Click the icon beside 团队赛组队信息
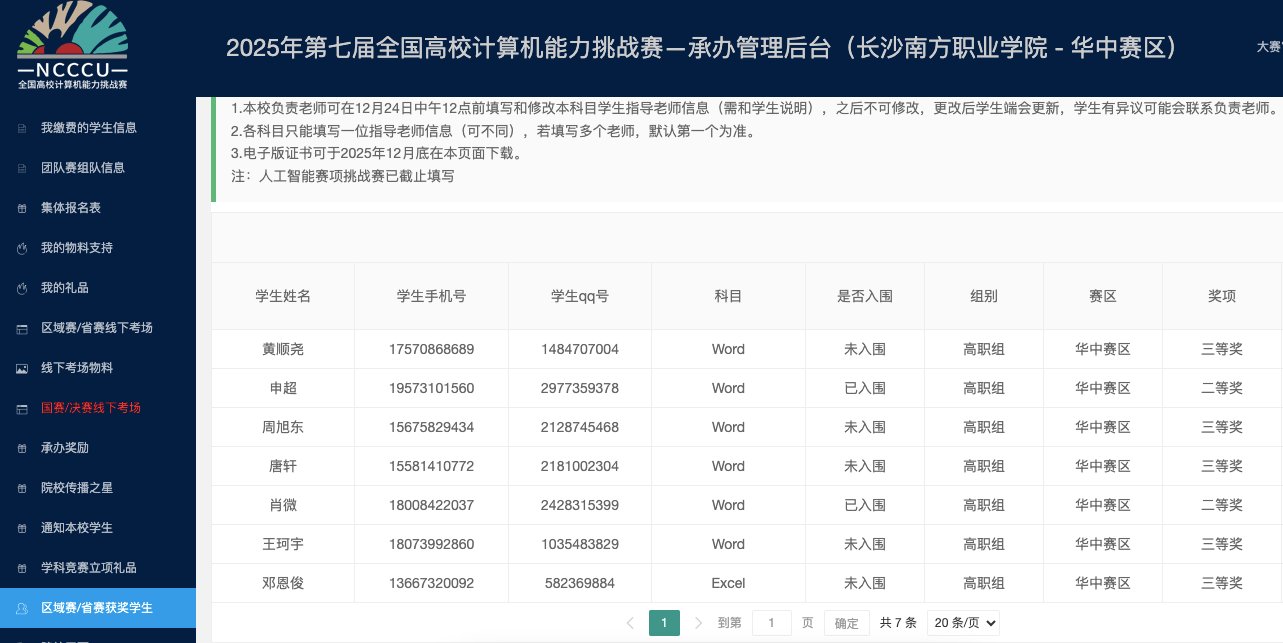 coord(22,168)
